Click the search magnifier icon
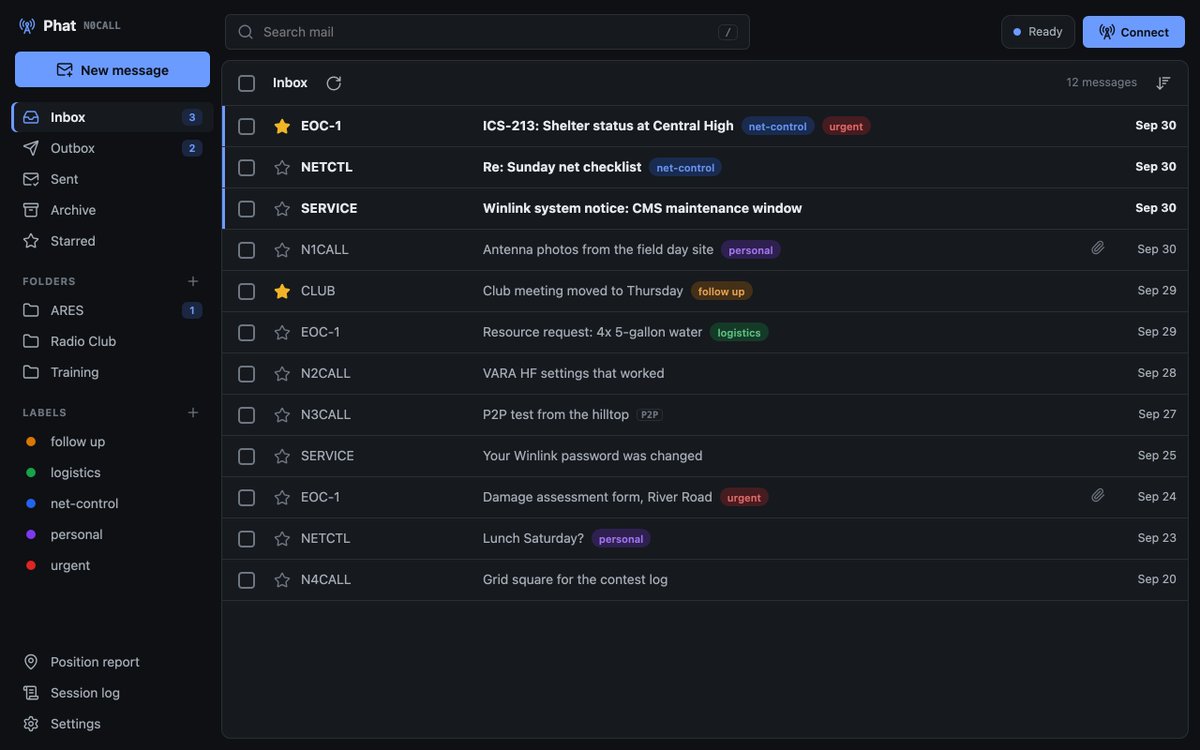 pos(246,32)
